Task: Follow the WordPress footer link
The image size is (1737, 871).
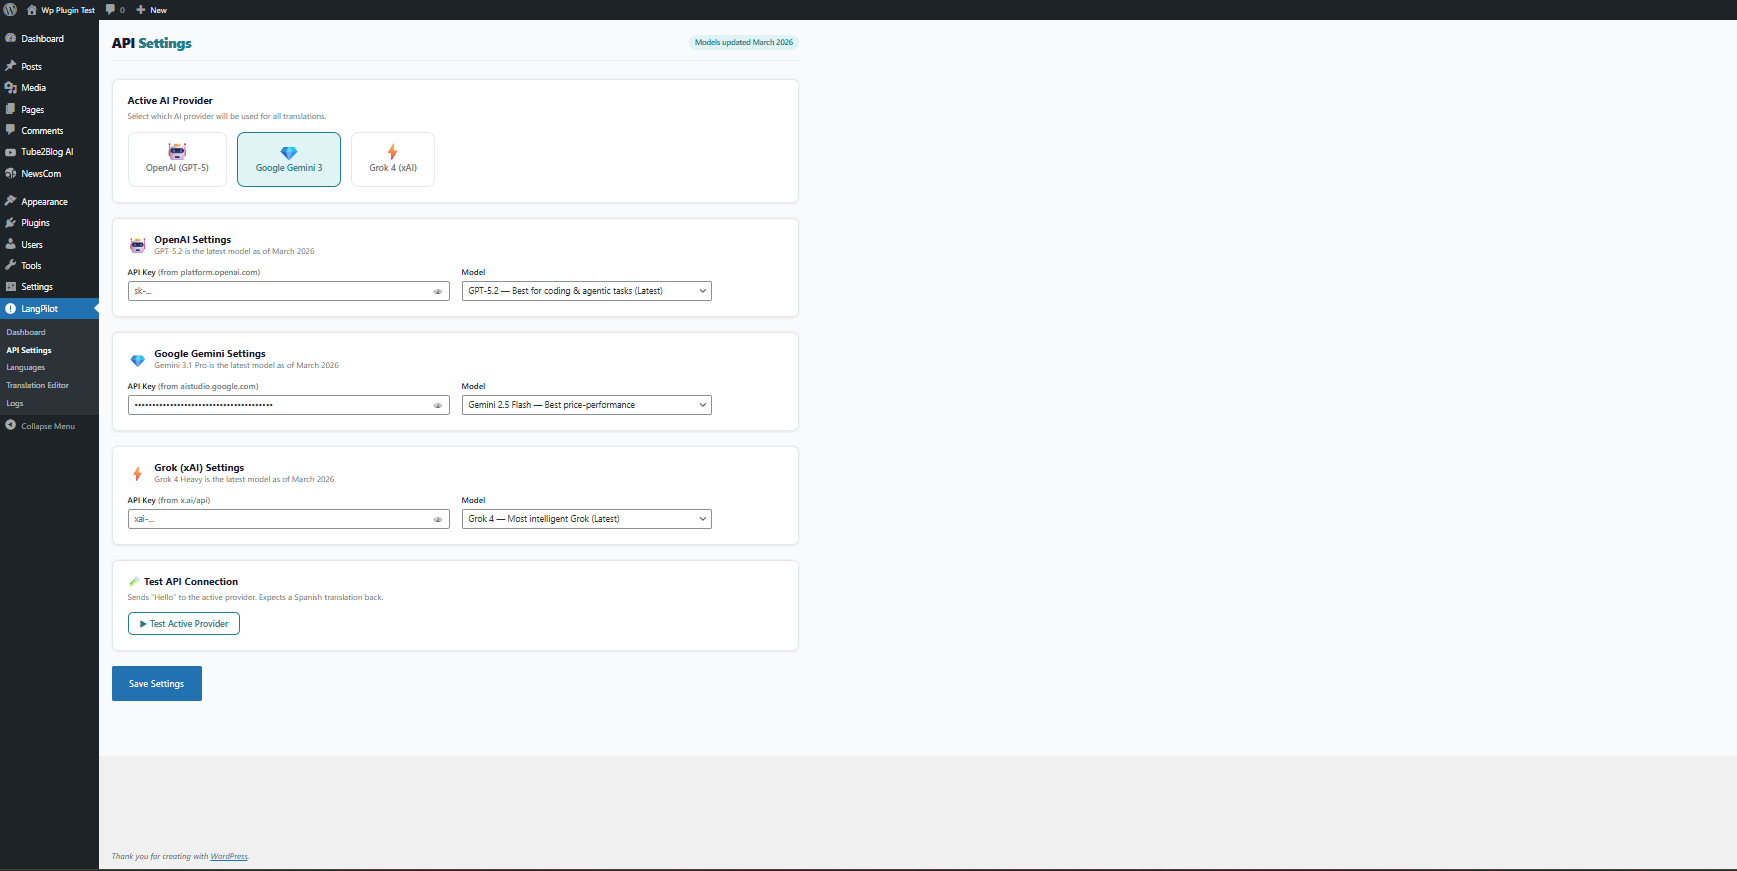Action: point(229,856)
